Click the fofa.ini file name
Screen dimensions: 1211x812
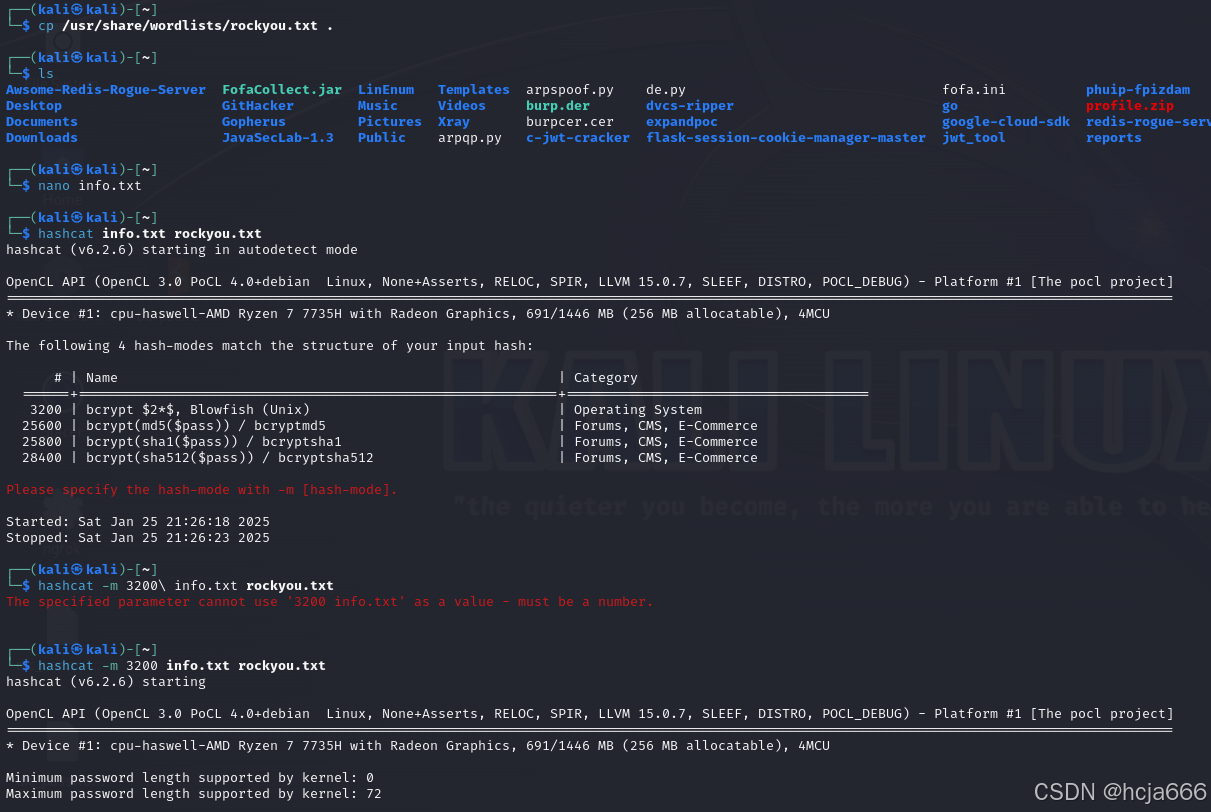(974, 90)
